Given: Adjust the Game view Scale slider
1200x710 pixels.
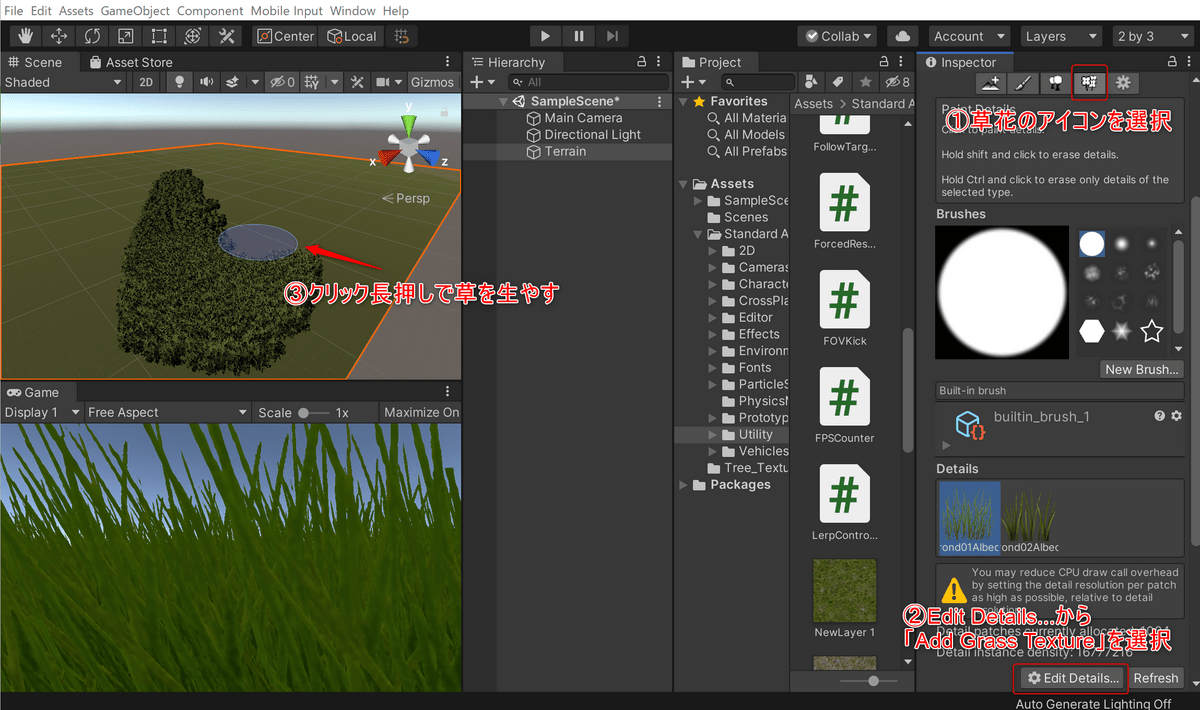Looking at the screenshot, I should pyautogui.click(x=312, y=412).
